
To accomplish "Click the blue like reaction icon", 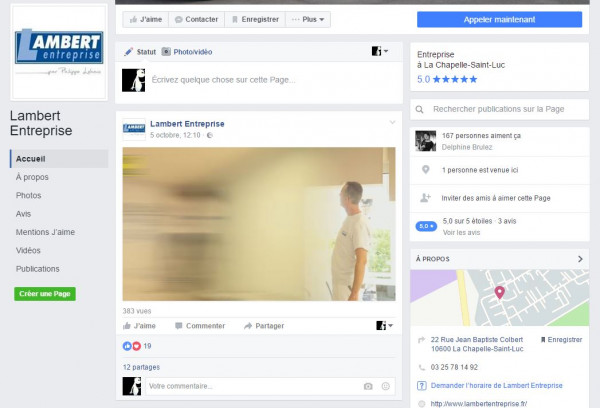I will click(127, 346).
